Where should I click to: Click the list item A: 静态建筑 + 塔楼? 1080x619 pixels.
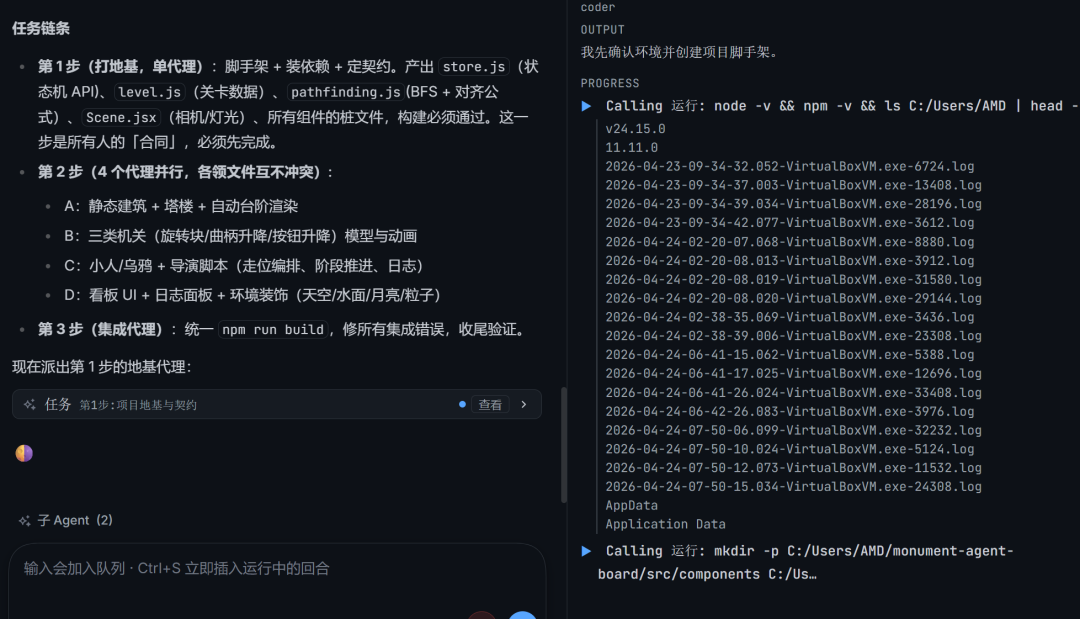point(180,207)
